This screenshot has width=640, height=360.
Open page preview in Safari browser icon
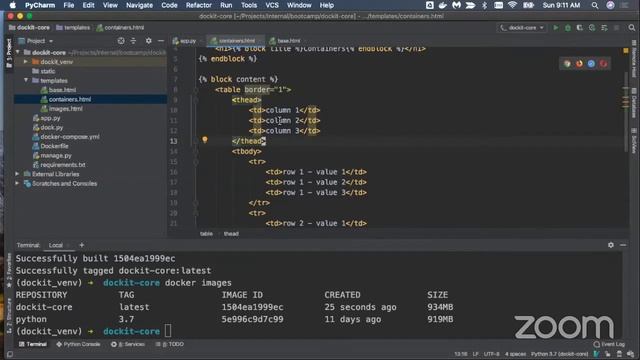591,64
